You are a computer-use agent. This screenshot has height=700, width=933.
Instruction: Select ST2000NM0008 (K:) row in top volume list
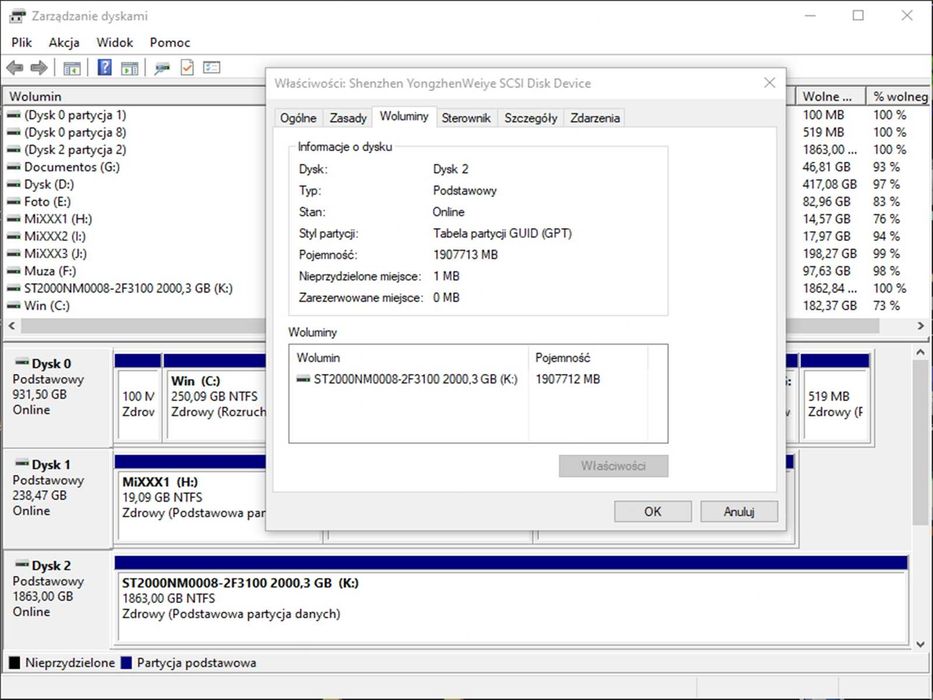(129, 288)
